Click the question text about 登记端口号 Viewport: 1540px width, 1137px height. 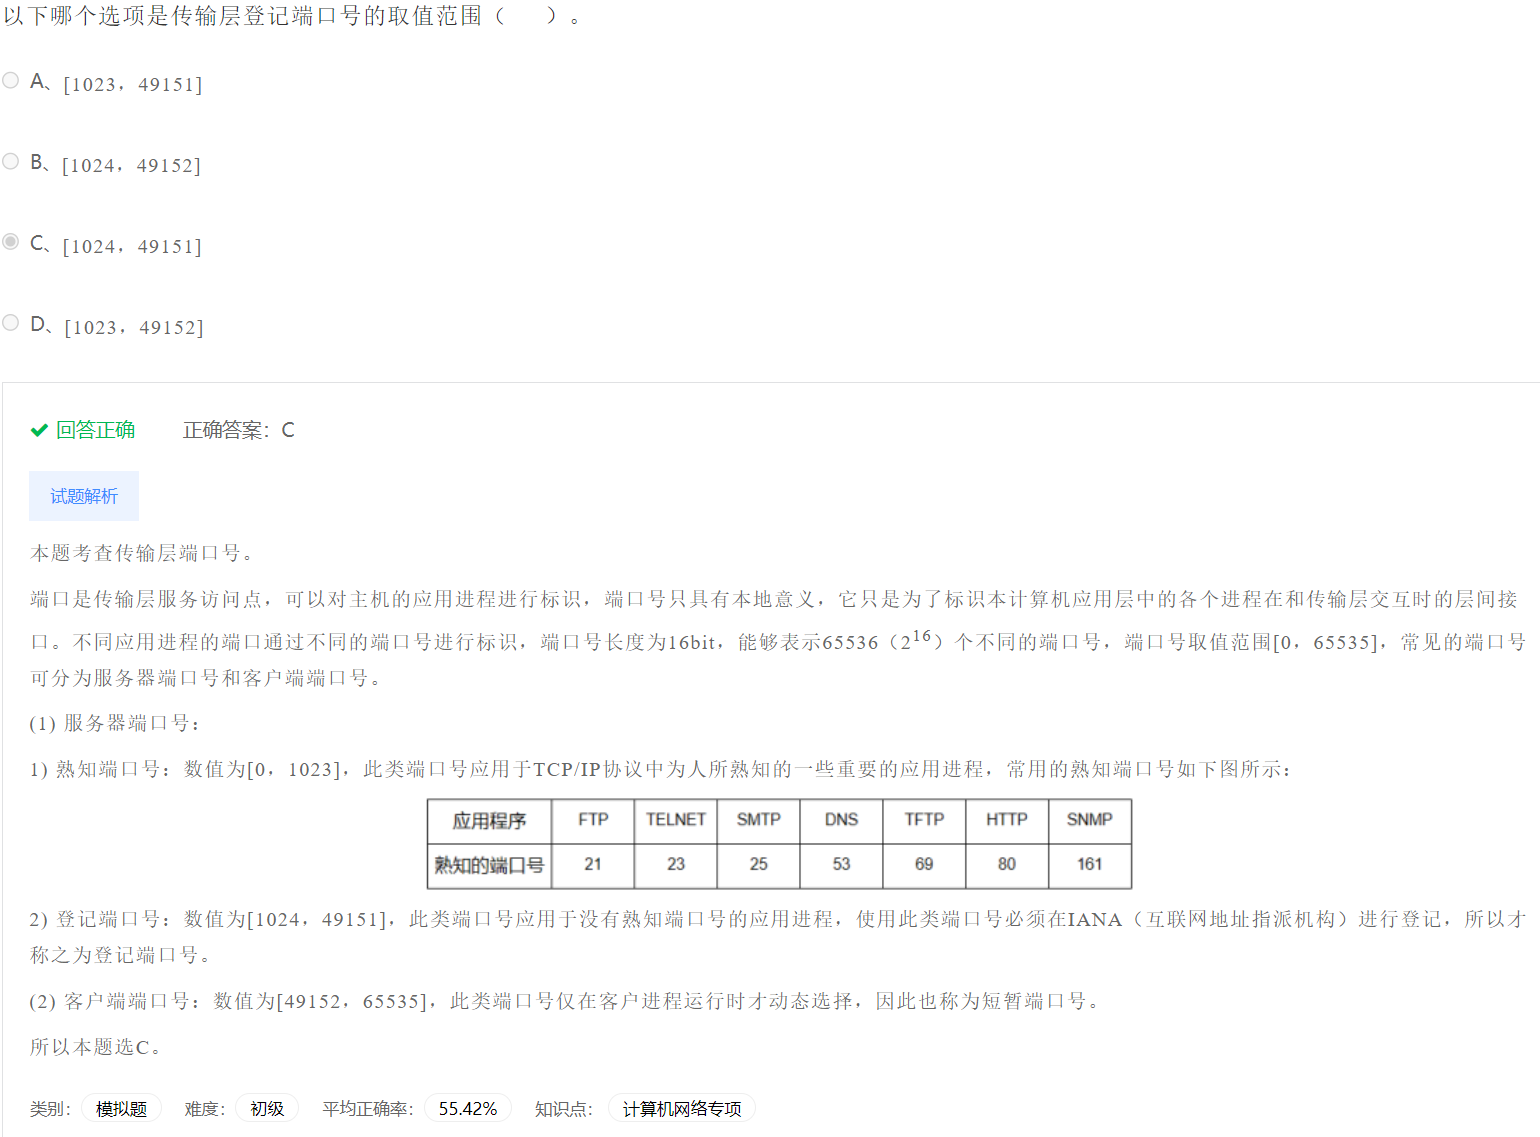(x=292, y=16)
